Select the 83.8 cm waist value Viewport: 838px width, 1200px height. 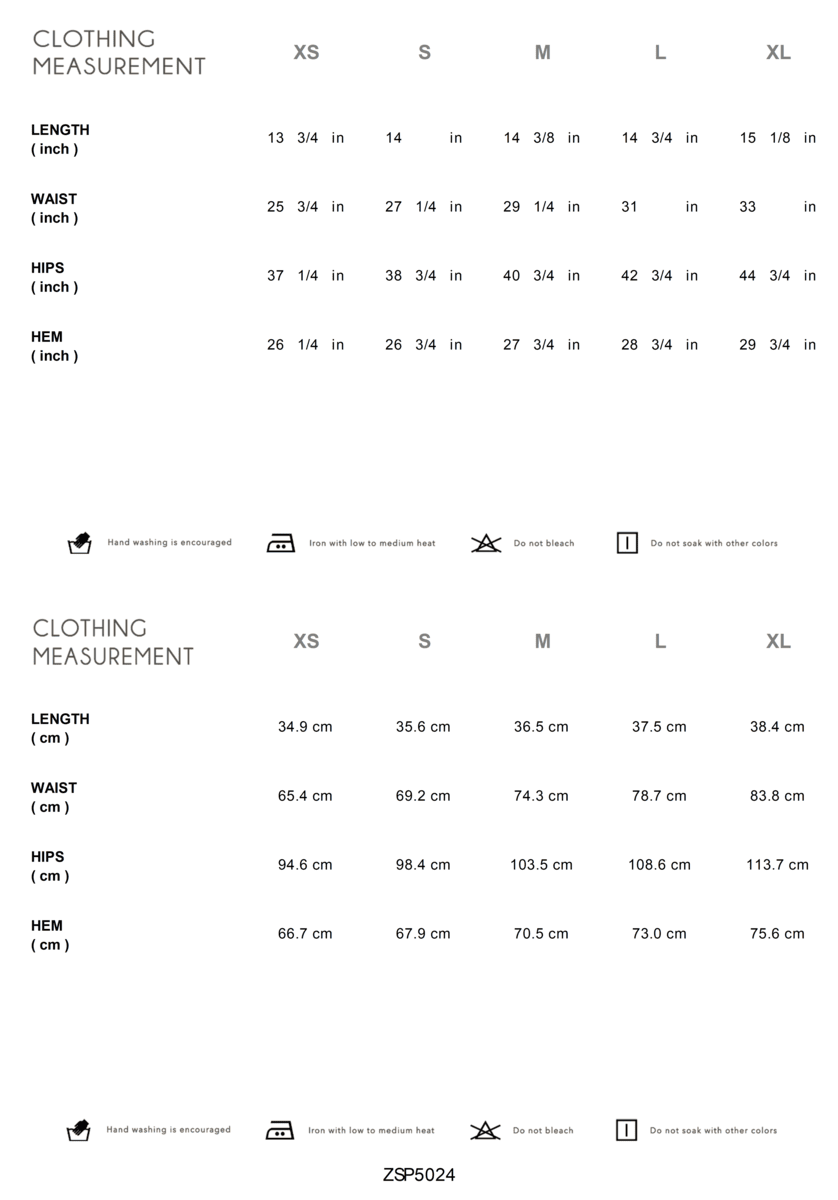pos(777,796)
